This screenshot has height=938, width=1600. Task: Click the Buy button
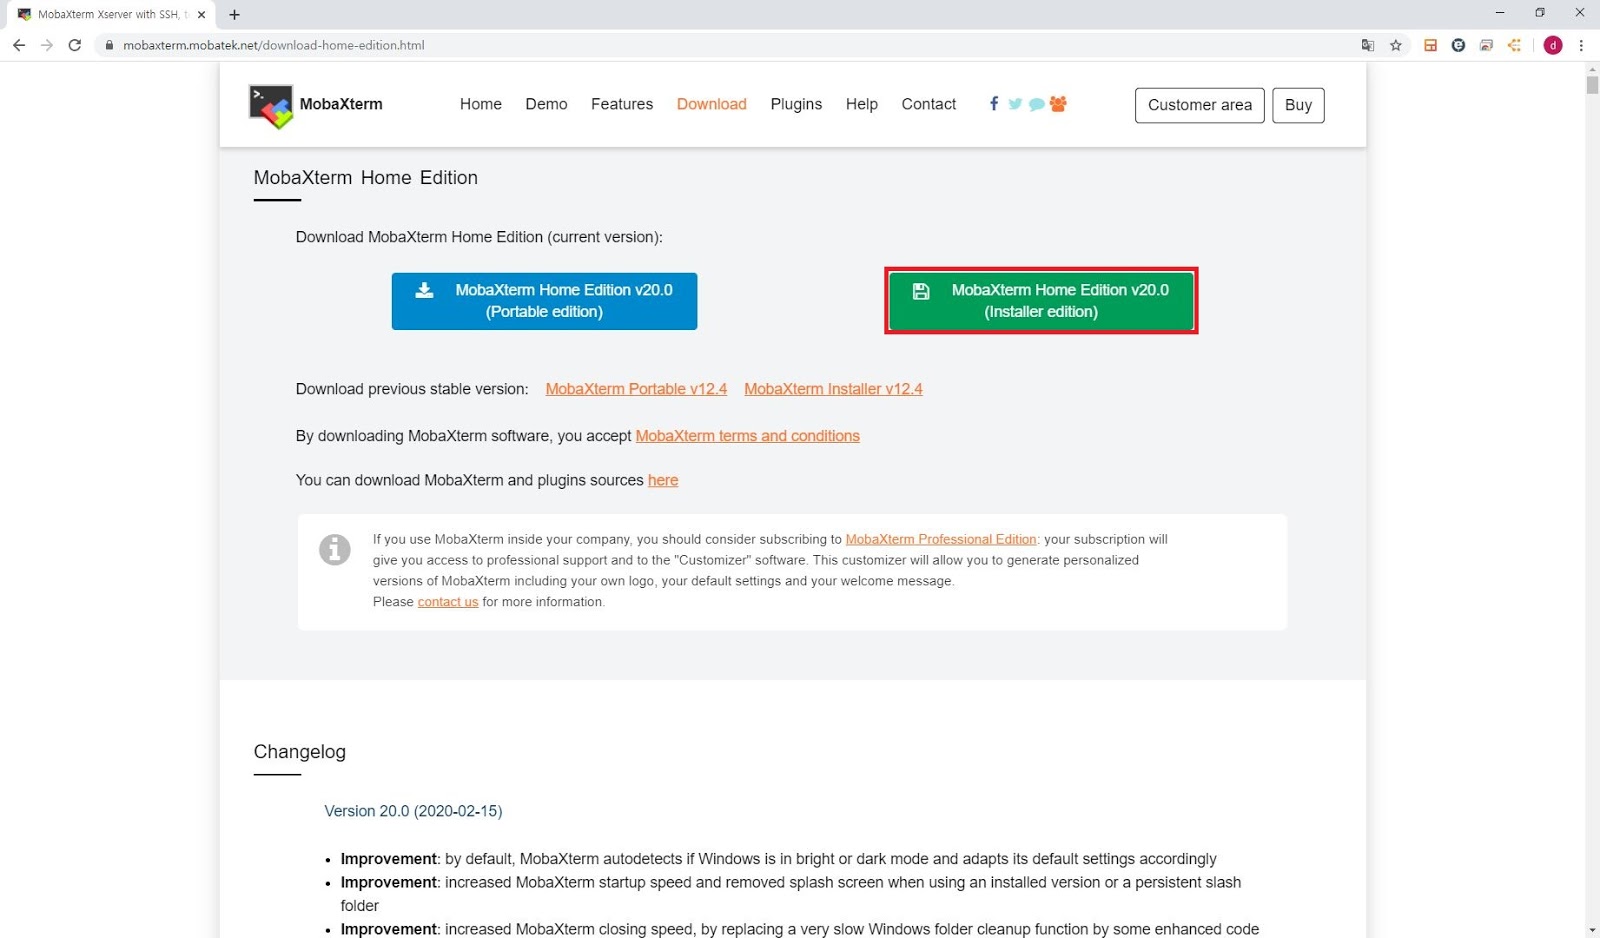(1298, 105)
